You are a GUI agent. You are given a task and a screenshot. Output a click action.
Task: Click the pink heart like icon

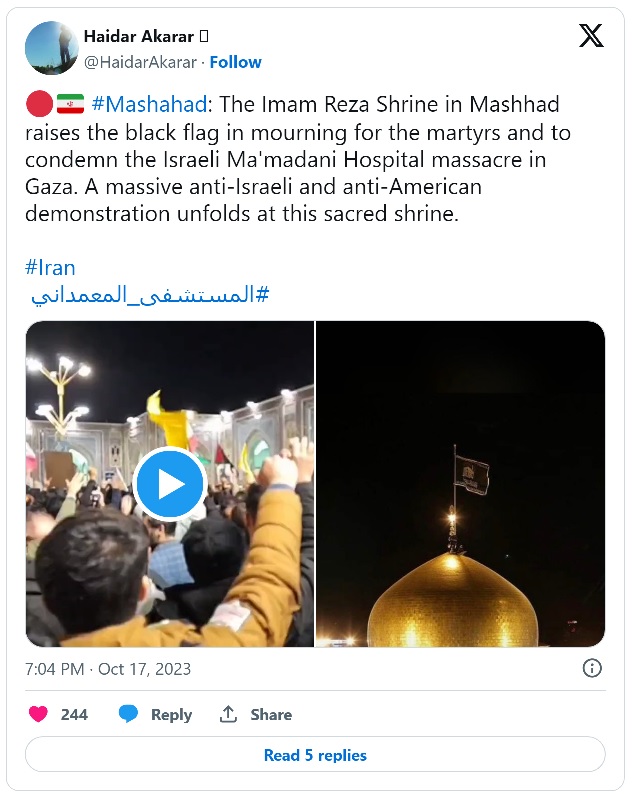[39, 714]
